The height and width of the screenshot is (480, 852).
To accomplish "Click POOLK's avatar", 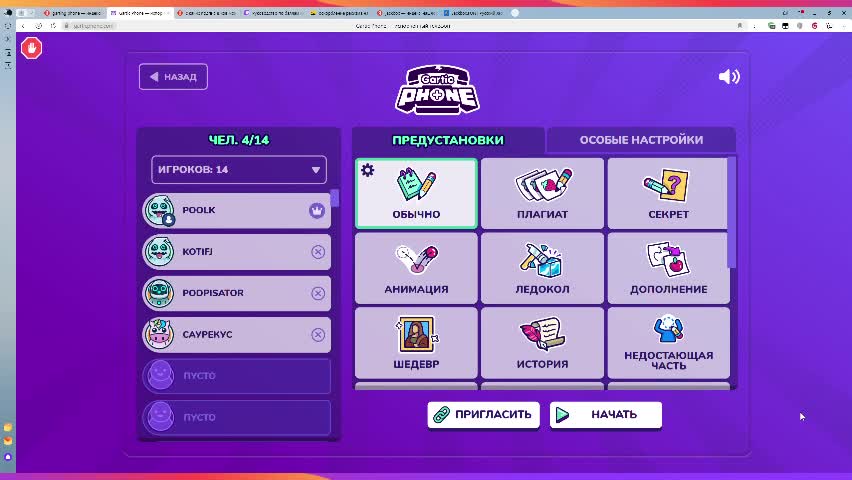I will click(159, 210).
